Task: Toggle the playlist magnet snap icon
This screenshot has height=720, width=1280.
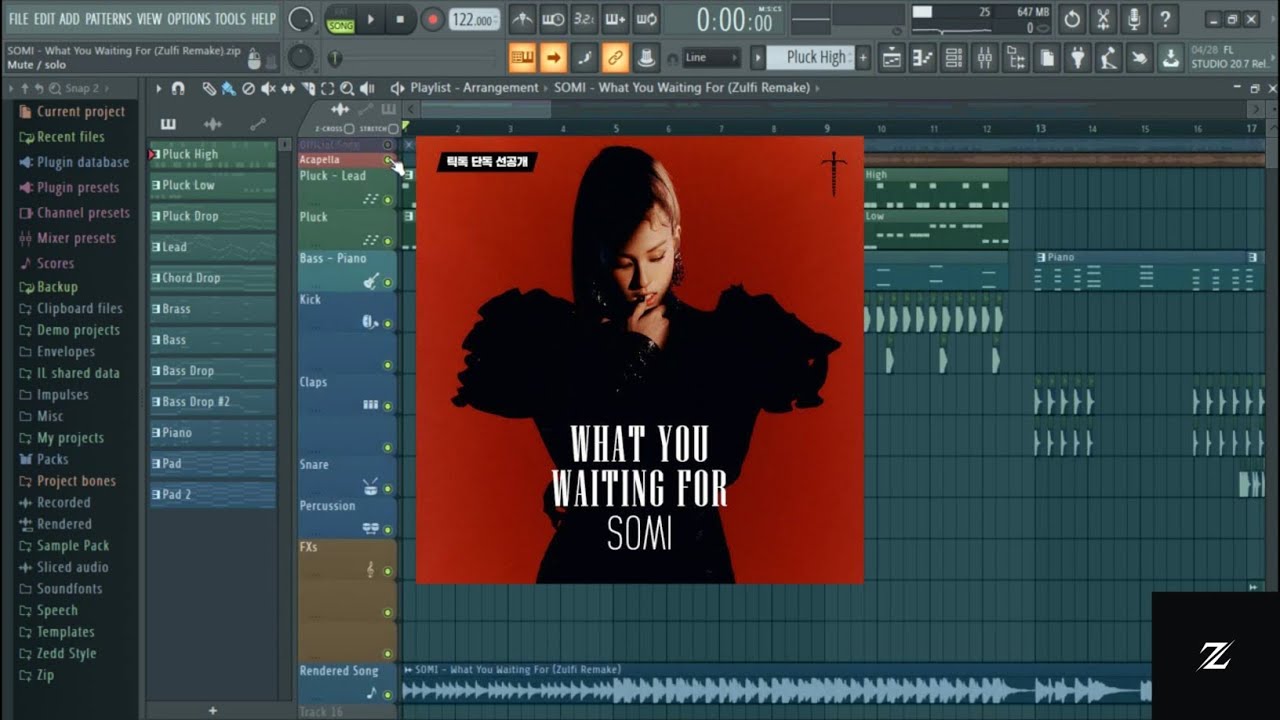Action: [178, 88]
